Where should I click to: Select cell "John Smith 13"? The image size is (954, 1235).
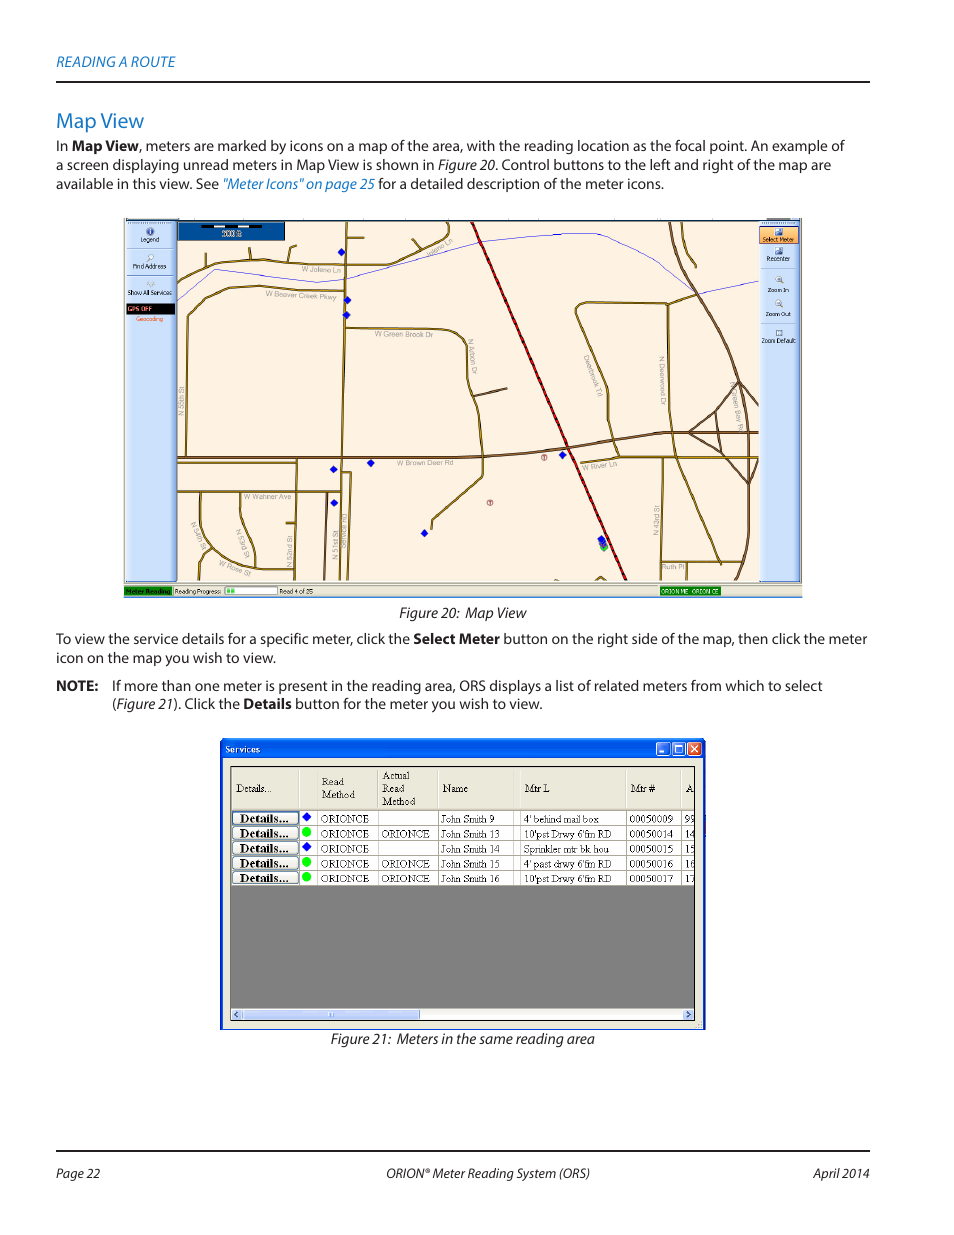(x=478, y=834)
